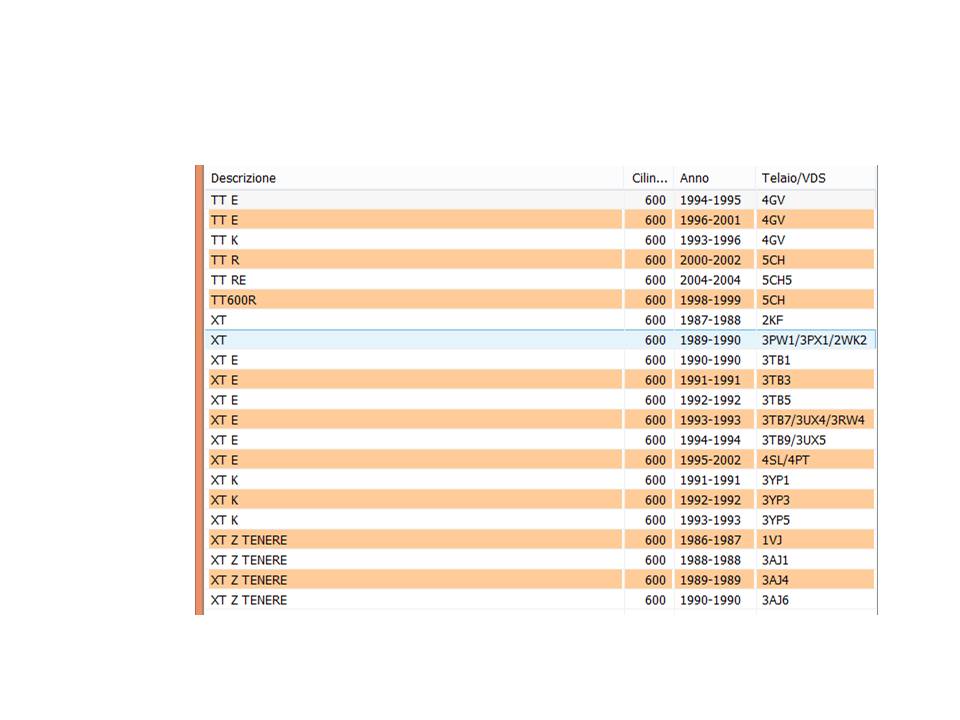Sort by the Telaio/VDS column header
This screenshot has height=720, width=960.
pos(816,178)
